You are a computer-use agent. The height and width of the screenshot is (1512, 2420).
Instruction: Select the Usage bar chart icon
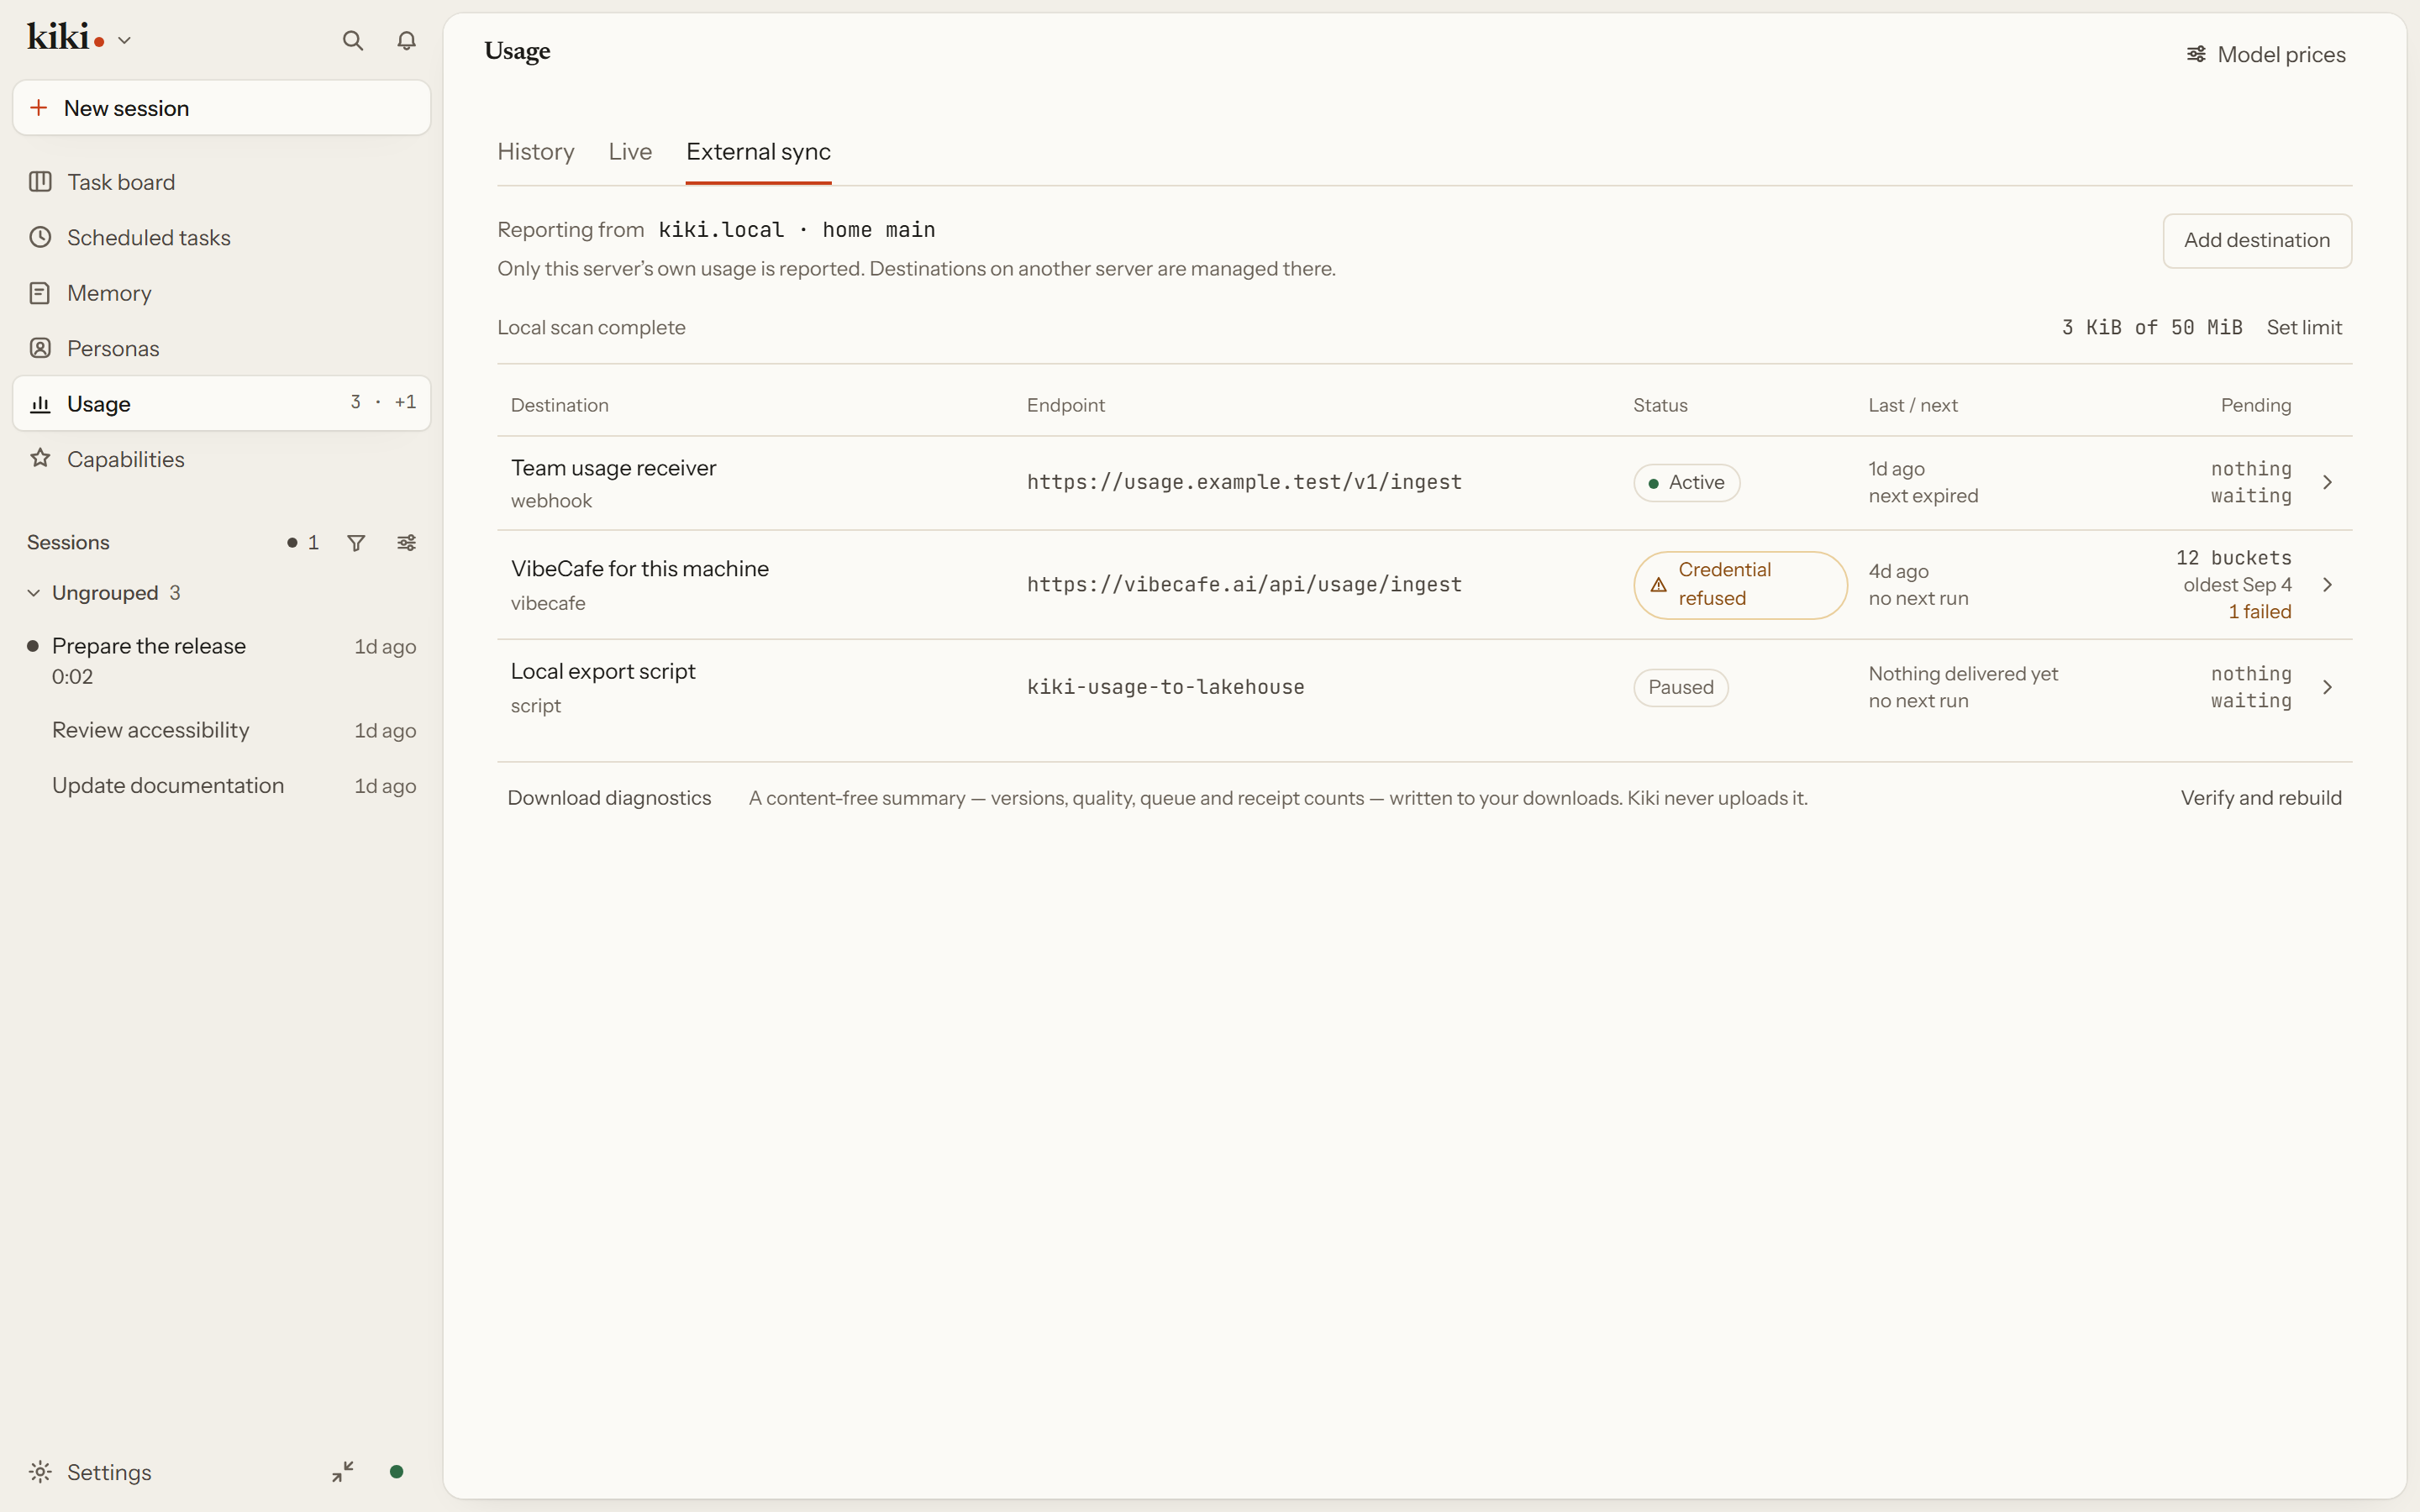pos(40,404)
